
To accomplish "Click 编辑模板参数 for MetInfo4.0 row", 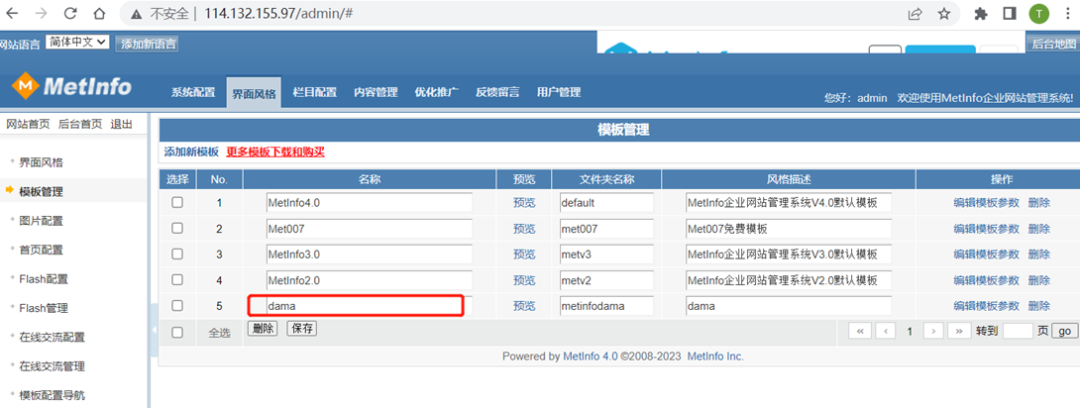I will point(986,203).
